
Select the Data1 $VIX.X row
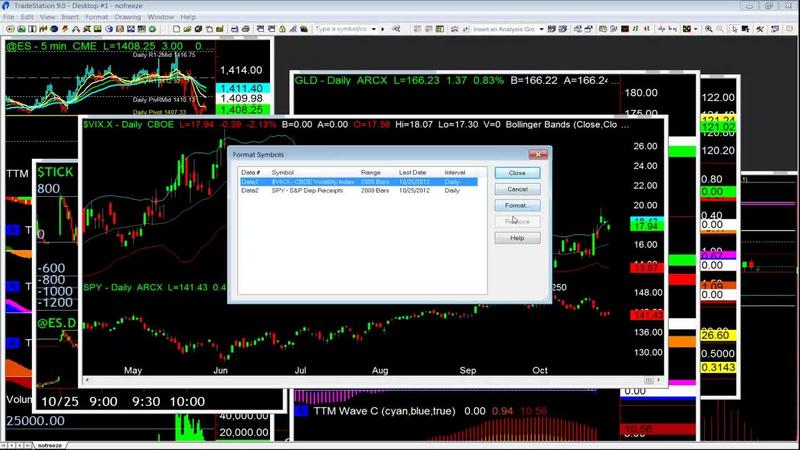359,182
